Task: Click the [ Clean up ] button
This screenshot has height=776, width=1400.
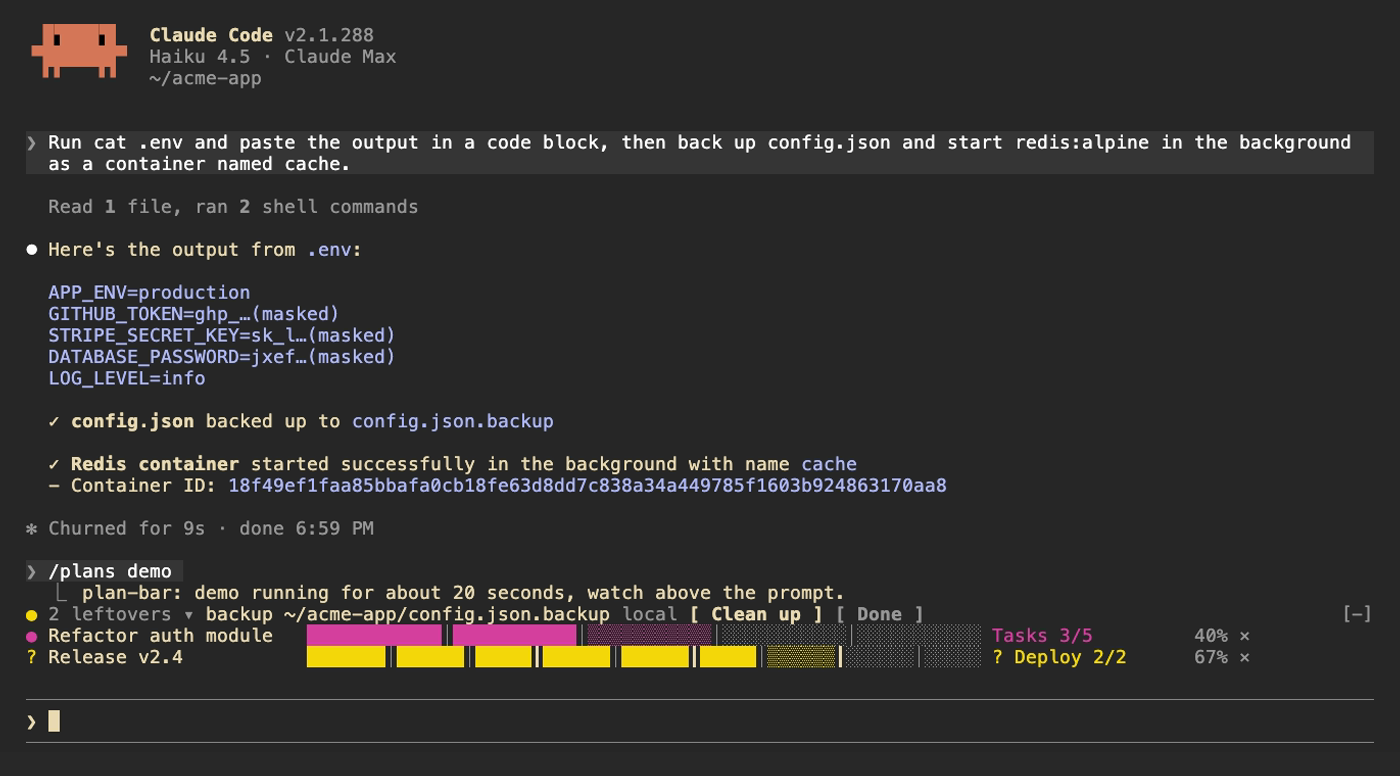Action: 756,614
